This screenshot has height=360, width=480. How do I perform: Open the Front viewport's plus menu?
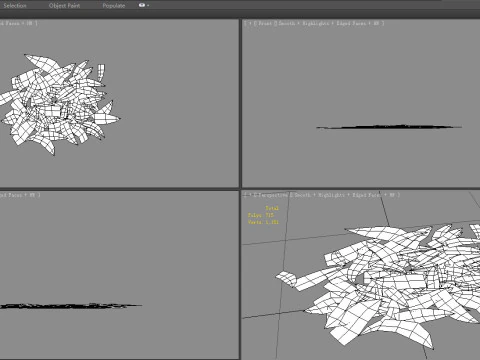click(250, 23)
